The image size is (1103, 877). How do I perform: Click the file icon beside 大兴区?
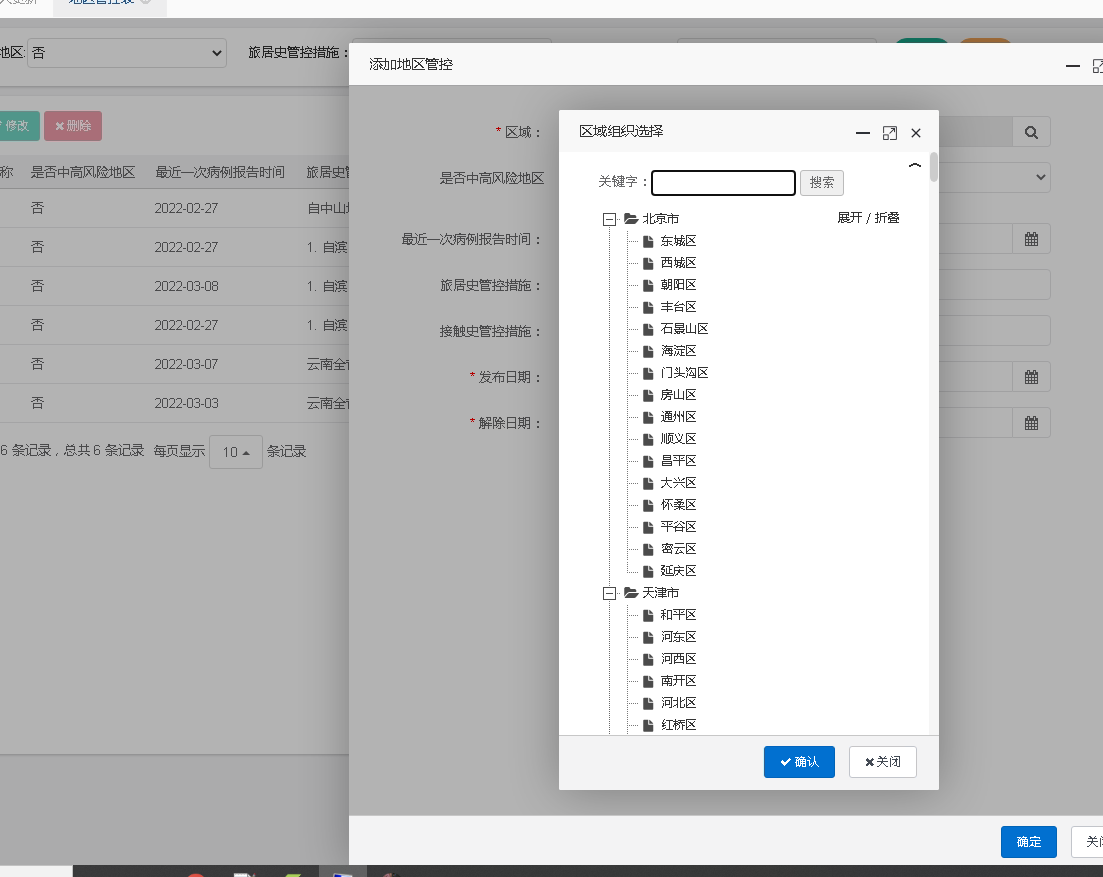tap(648, 483)
